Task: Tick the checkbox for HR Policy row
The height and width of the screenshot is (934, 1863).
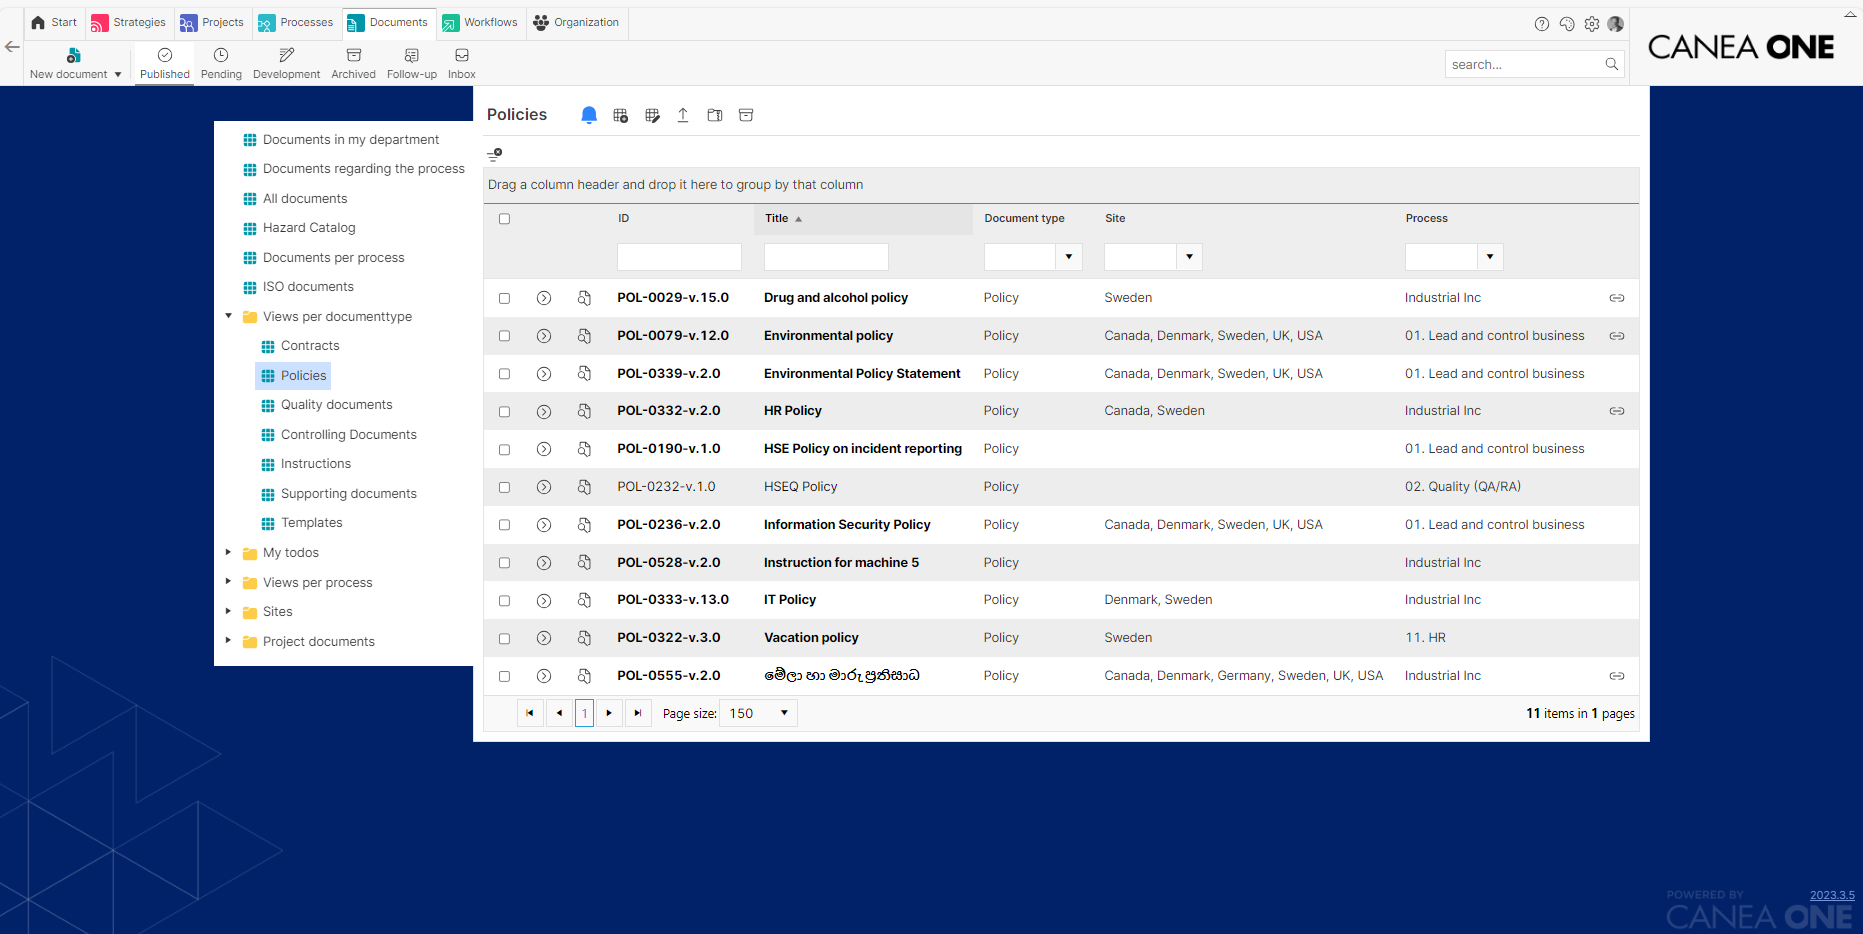Action: 505,411
